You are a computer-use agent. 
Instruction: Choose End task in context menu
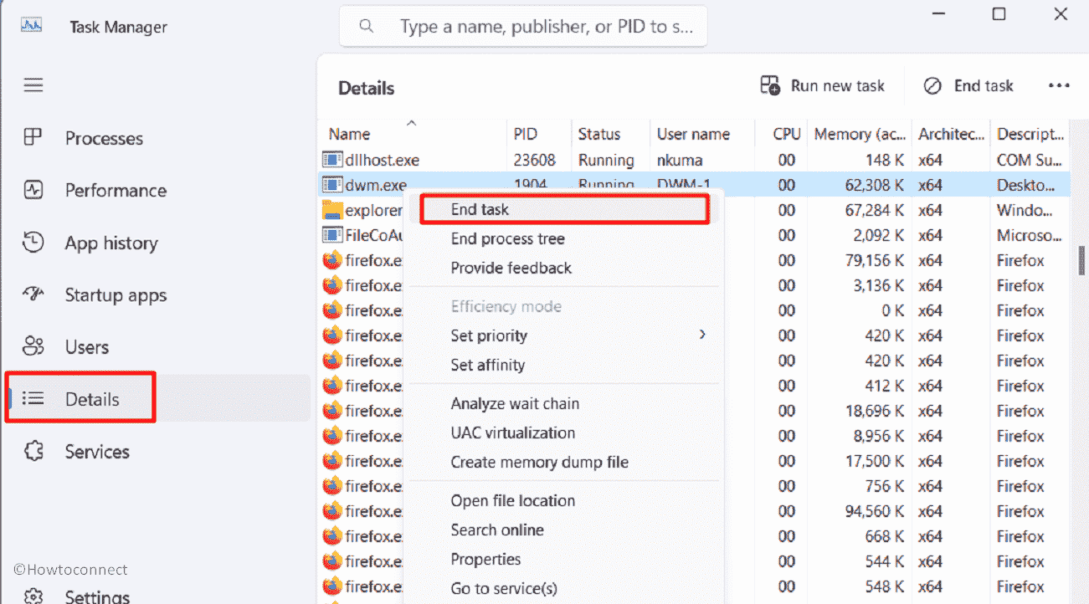point(564,209)
